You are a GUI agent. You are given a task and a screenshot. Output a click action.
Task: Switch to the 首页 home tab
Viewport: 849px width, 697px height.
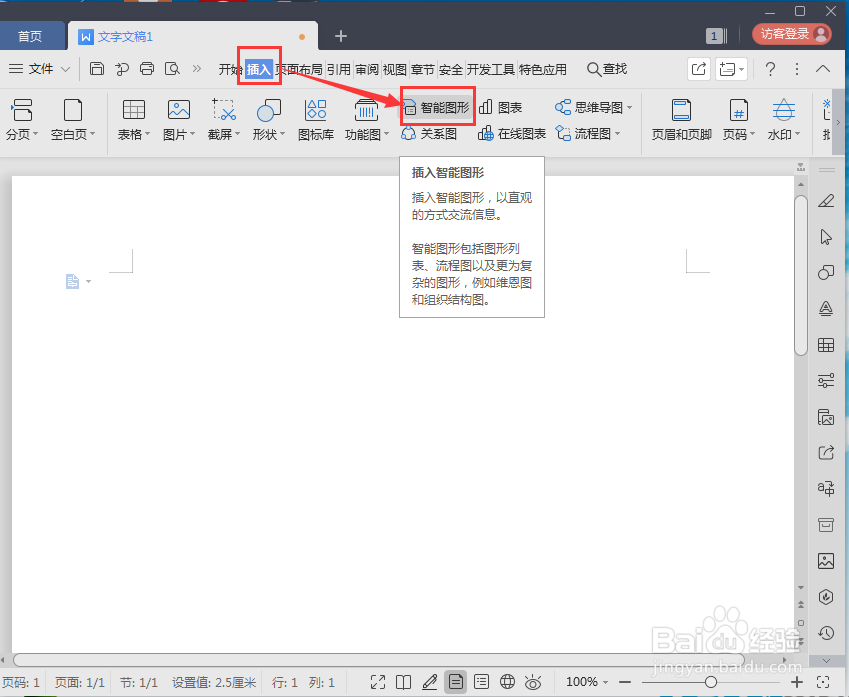[x=30, y=36]
